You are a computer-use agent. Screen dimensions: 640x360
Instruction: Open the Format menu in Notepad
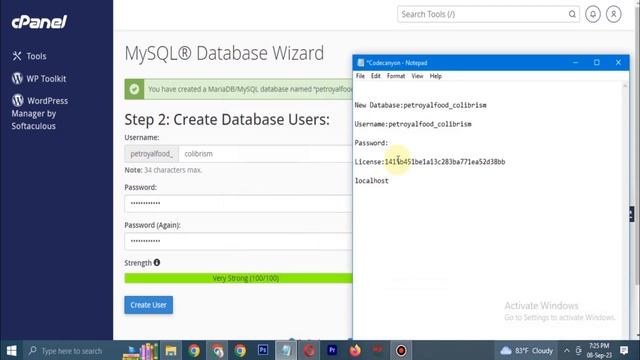pos(396,76)
